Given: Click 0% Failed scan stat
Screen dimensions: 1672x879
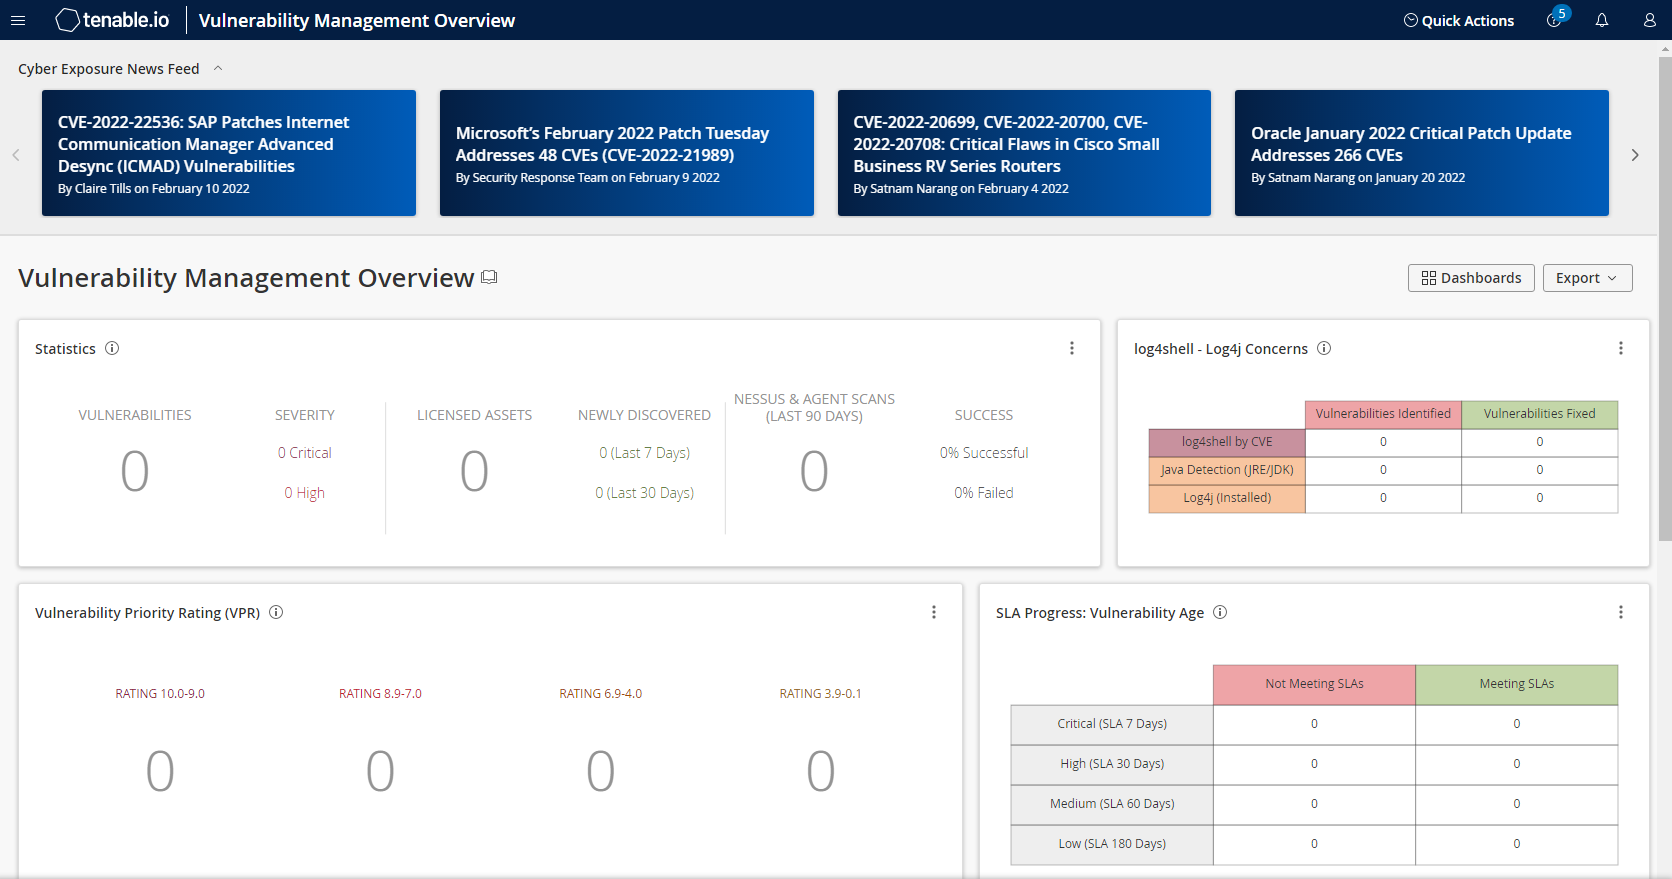Looking at the screenshot, I should click(984, 493).
